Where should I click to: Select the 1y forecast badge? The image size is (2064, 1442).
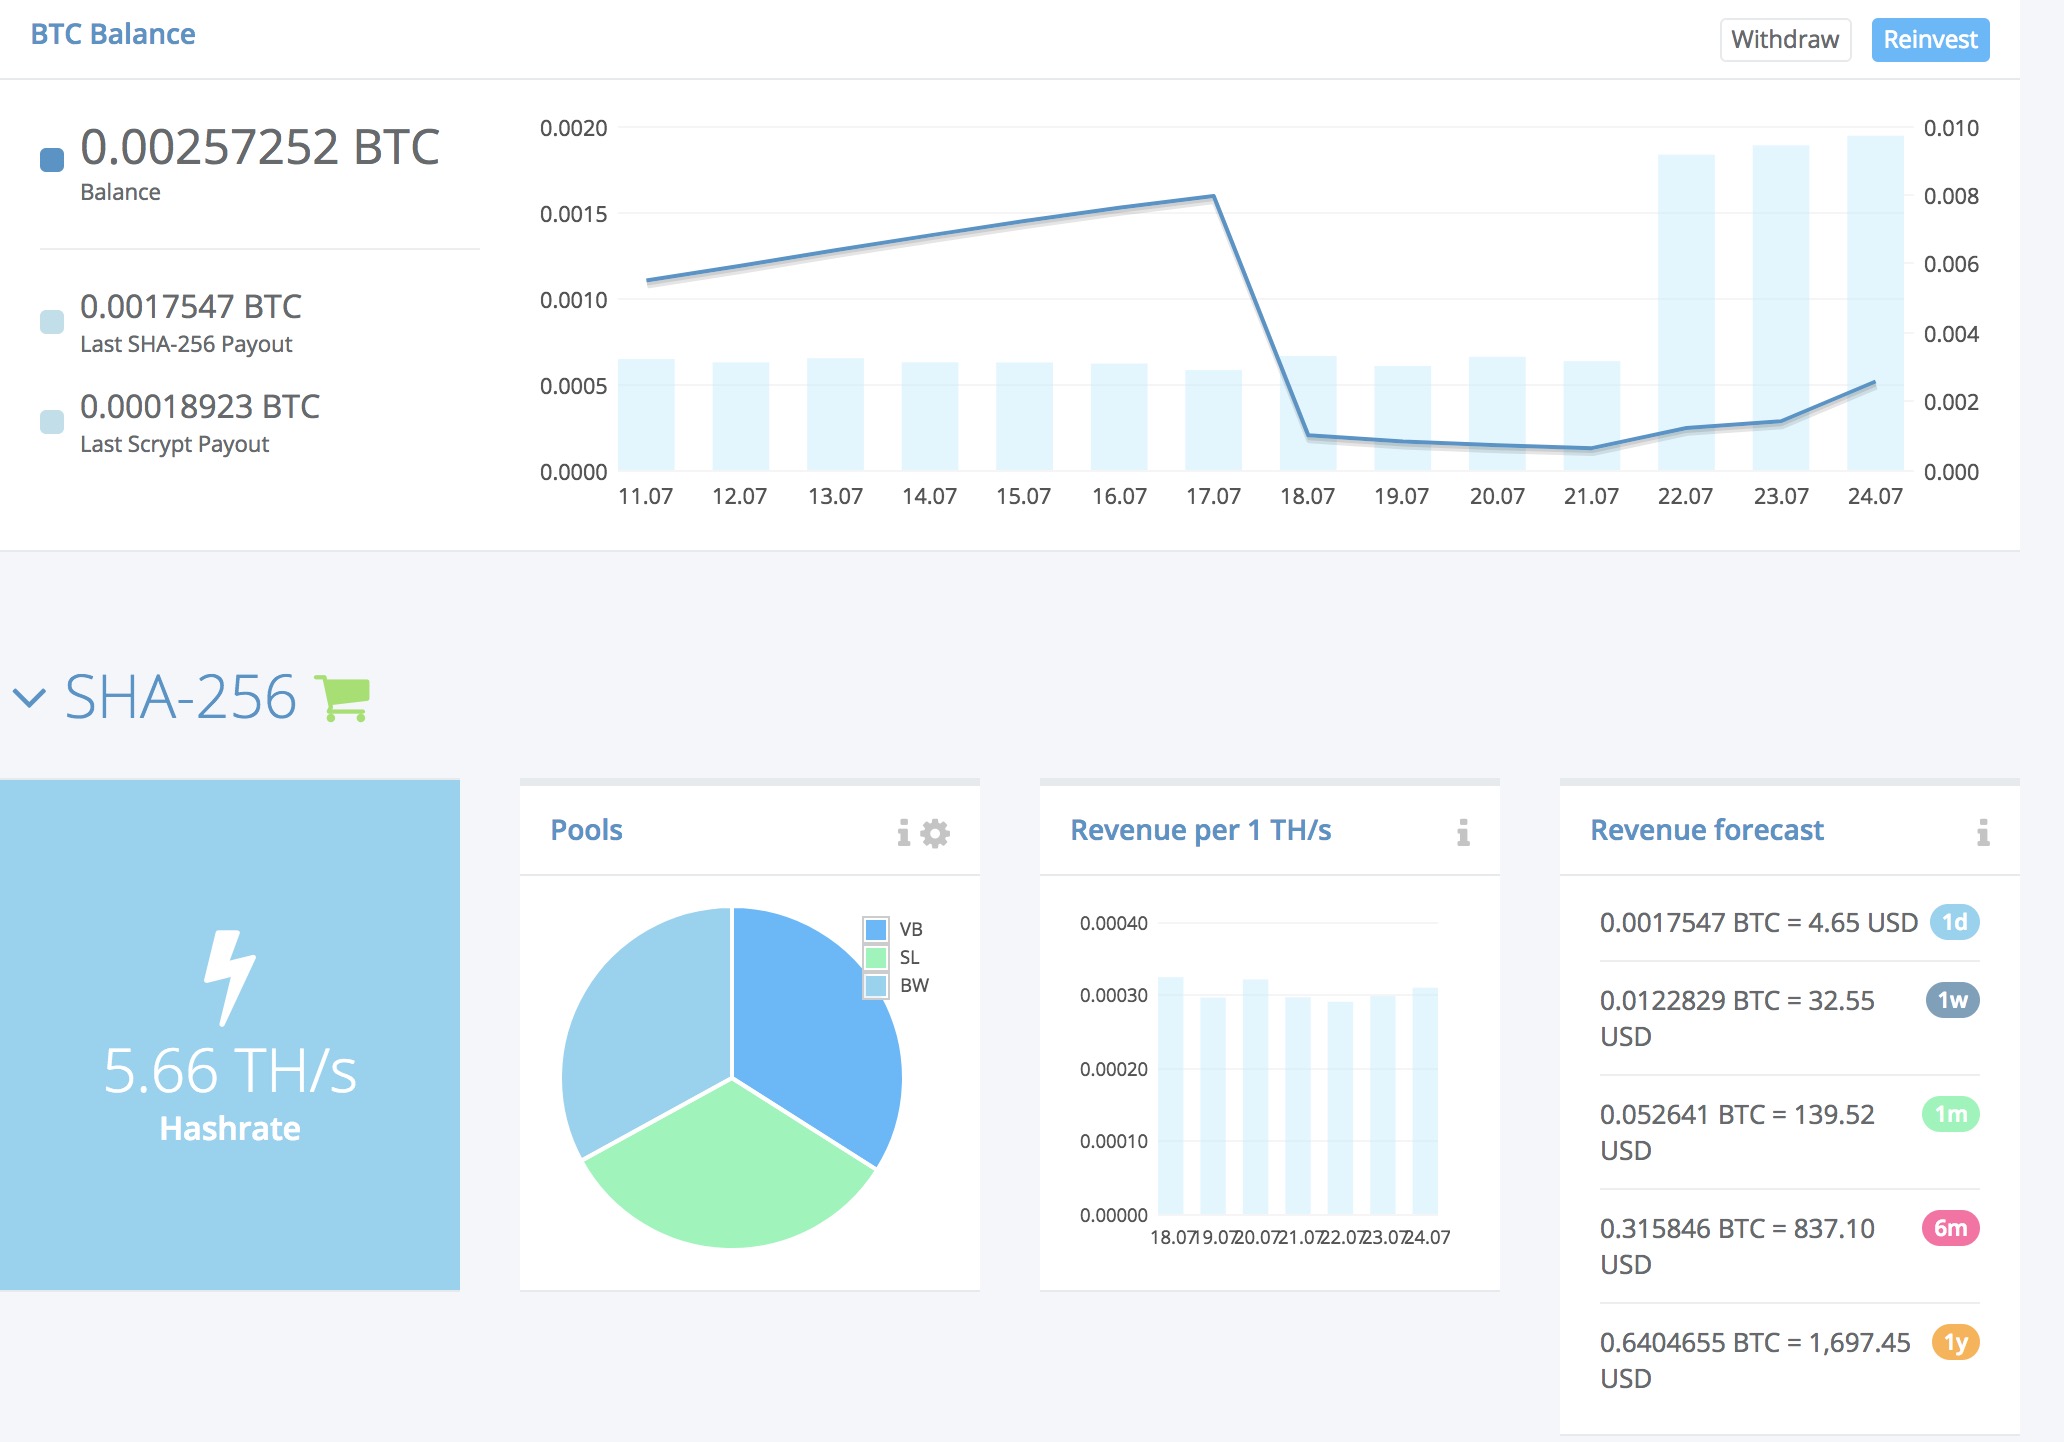point(1955,1341)
